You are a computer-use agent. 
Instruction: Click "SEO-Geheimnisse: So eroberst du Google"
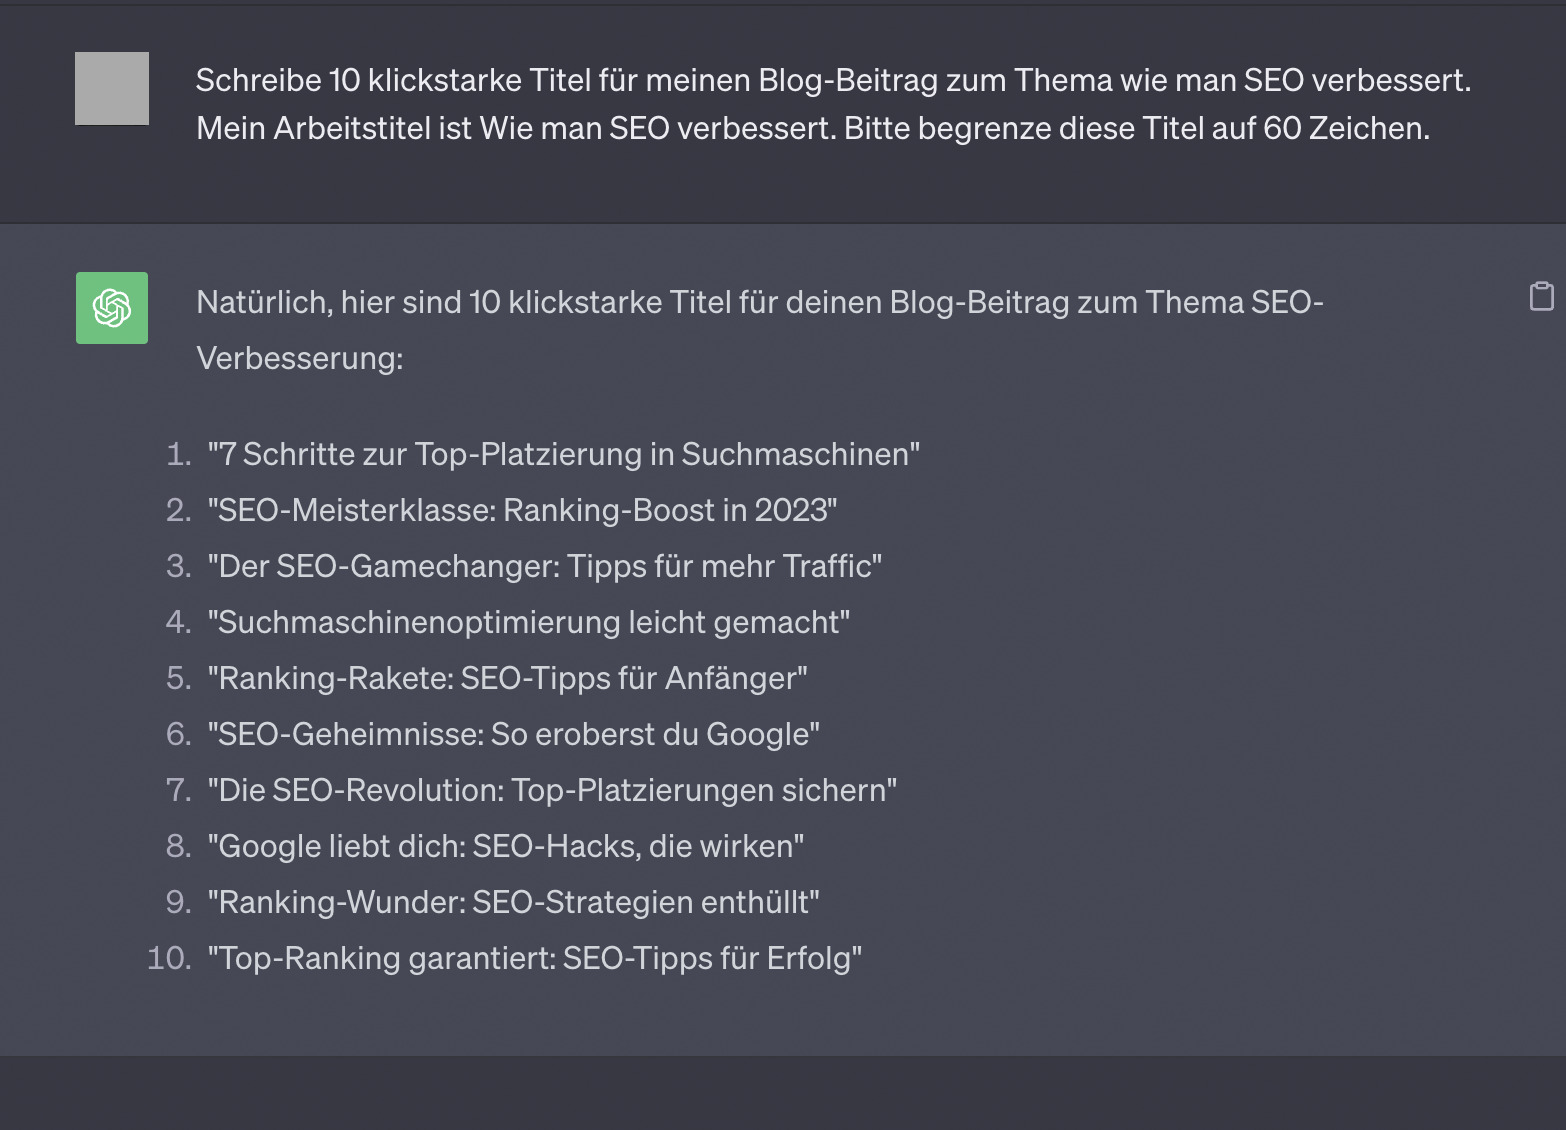coord(514,734)
